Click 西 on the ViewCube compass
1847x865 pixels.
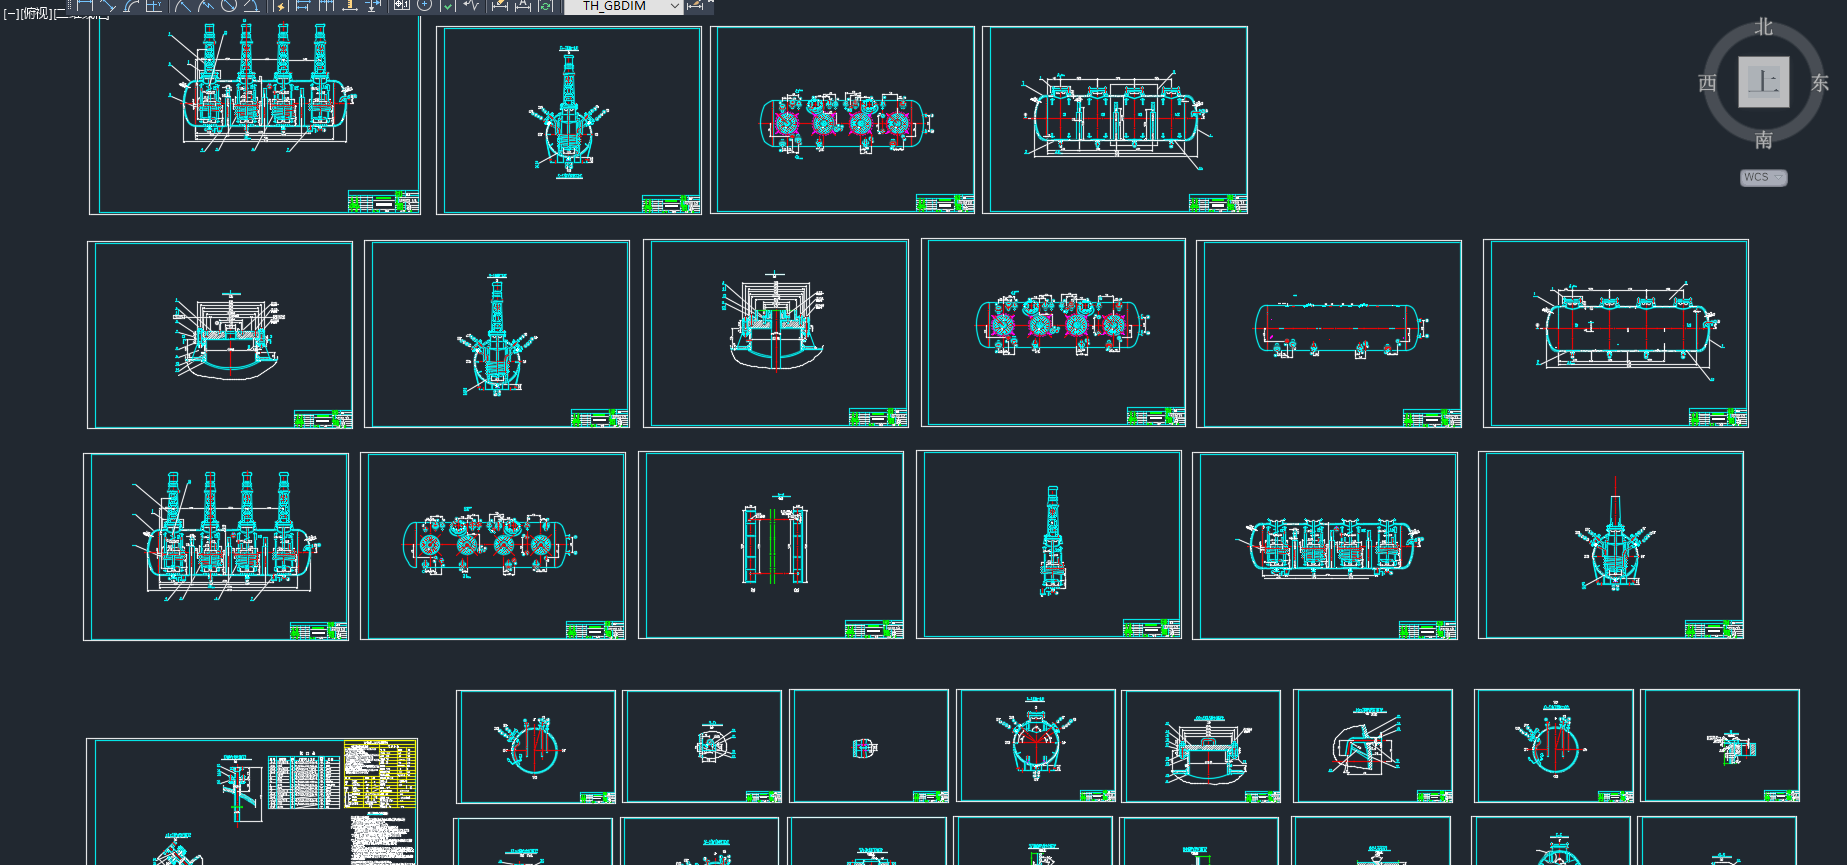1707,83
